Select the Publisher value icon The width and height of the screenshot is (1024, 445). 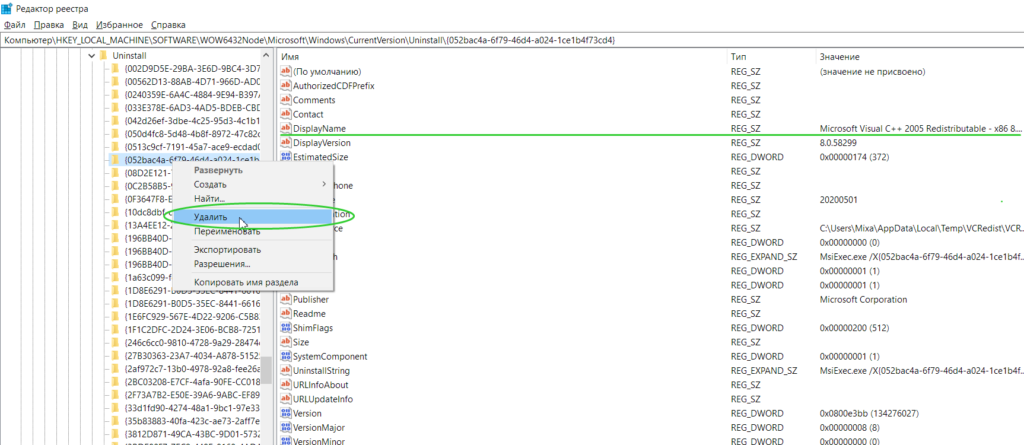pyautogui.click(x=285, y=299)
